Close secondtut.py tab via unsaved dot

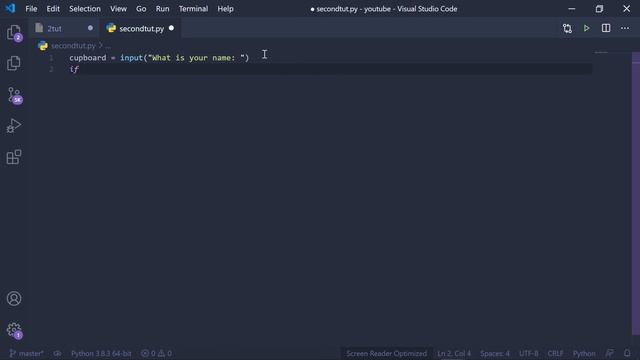pos(171,28)
